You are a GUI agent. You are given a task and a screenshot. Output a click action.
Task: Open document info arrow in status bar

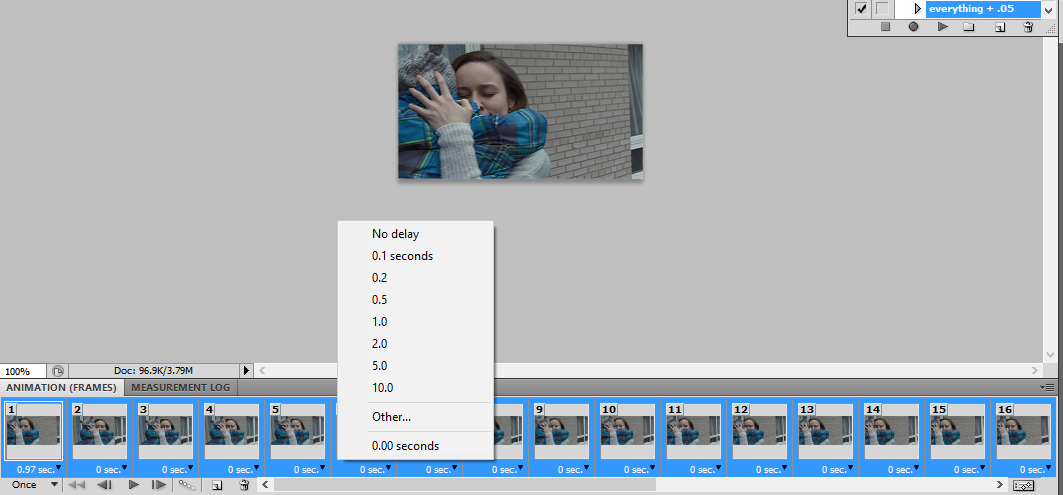(247, 371)
